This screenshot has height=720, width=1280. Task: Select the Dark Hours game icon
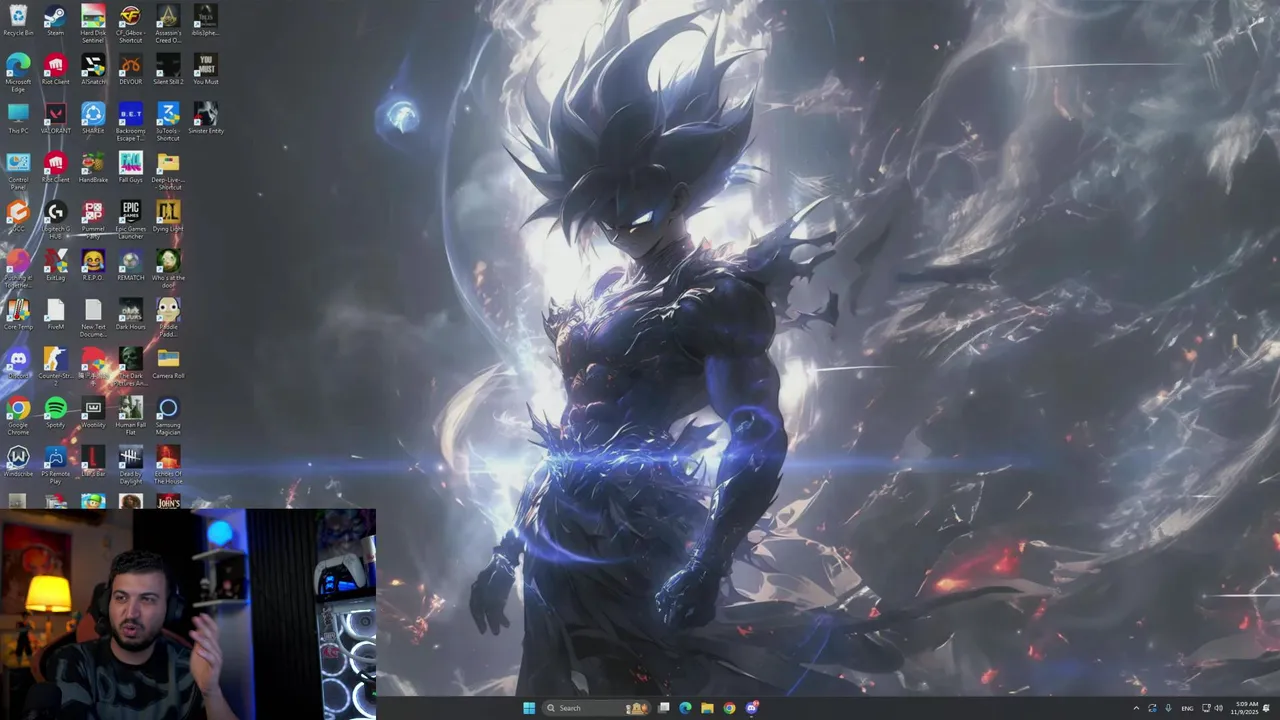coord(130,315)
